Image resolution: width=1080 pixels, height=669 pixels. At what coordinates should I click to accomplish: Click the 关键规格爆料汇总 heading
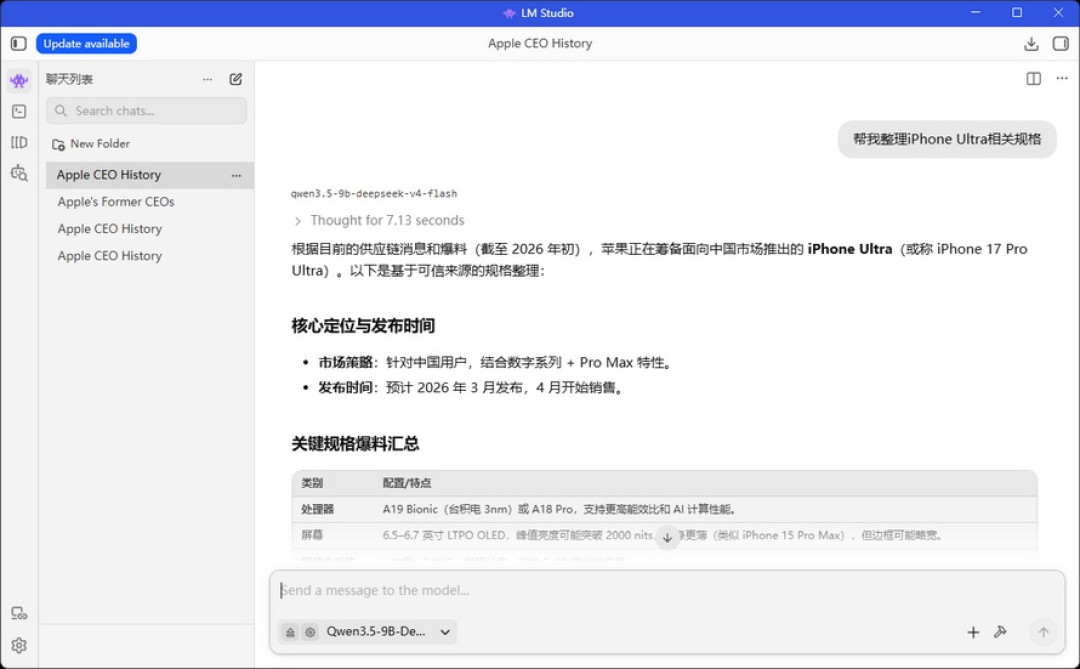(x=355, y=444)
